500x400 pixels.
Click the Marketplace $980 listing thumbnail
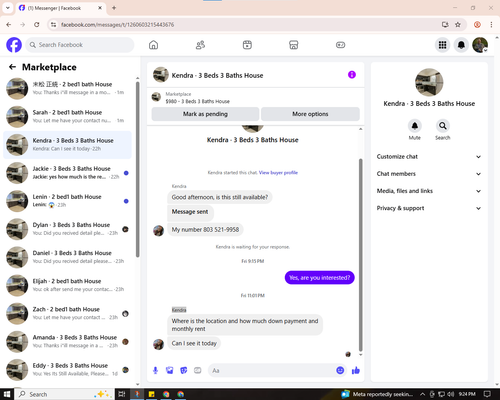[156, 97]
